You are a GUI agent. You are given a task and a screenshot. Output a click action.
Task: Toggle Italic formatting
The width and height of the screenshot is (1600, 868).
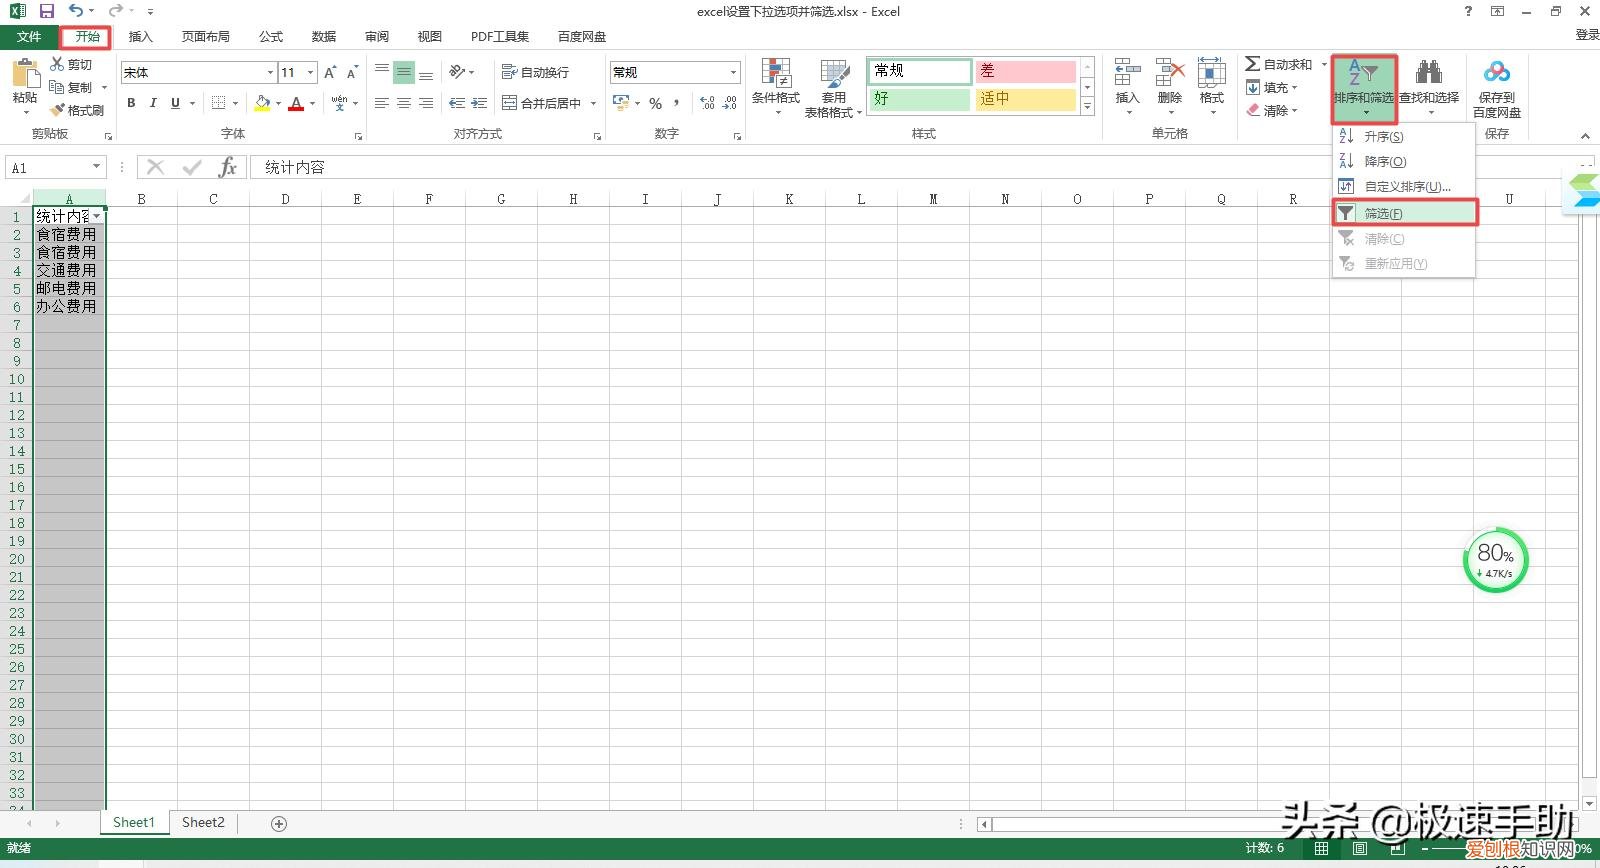[153, 103]
